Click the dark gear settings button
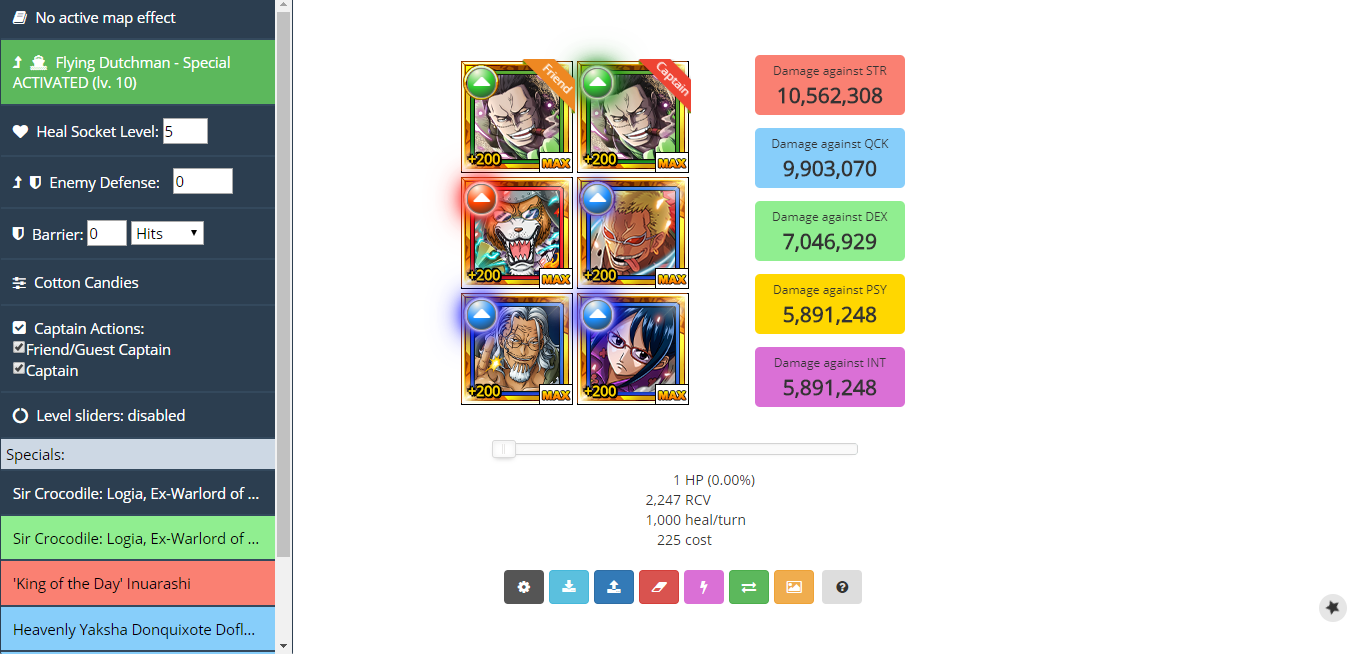This screenshot has height=654, width=1365. pyautogui.click(x=524, y=587)
